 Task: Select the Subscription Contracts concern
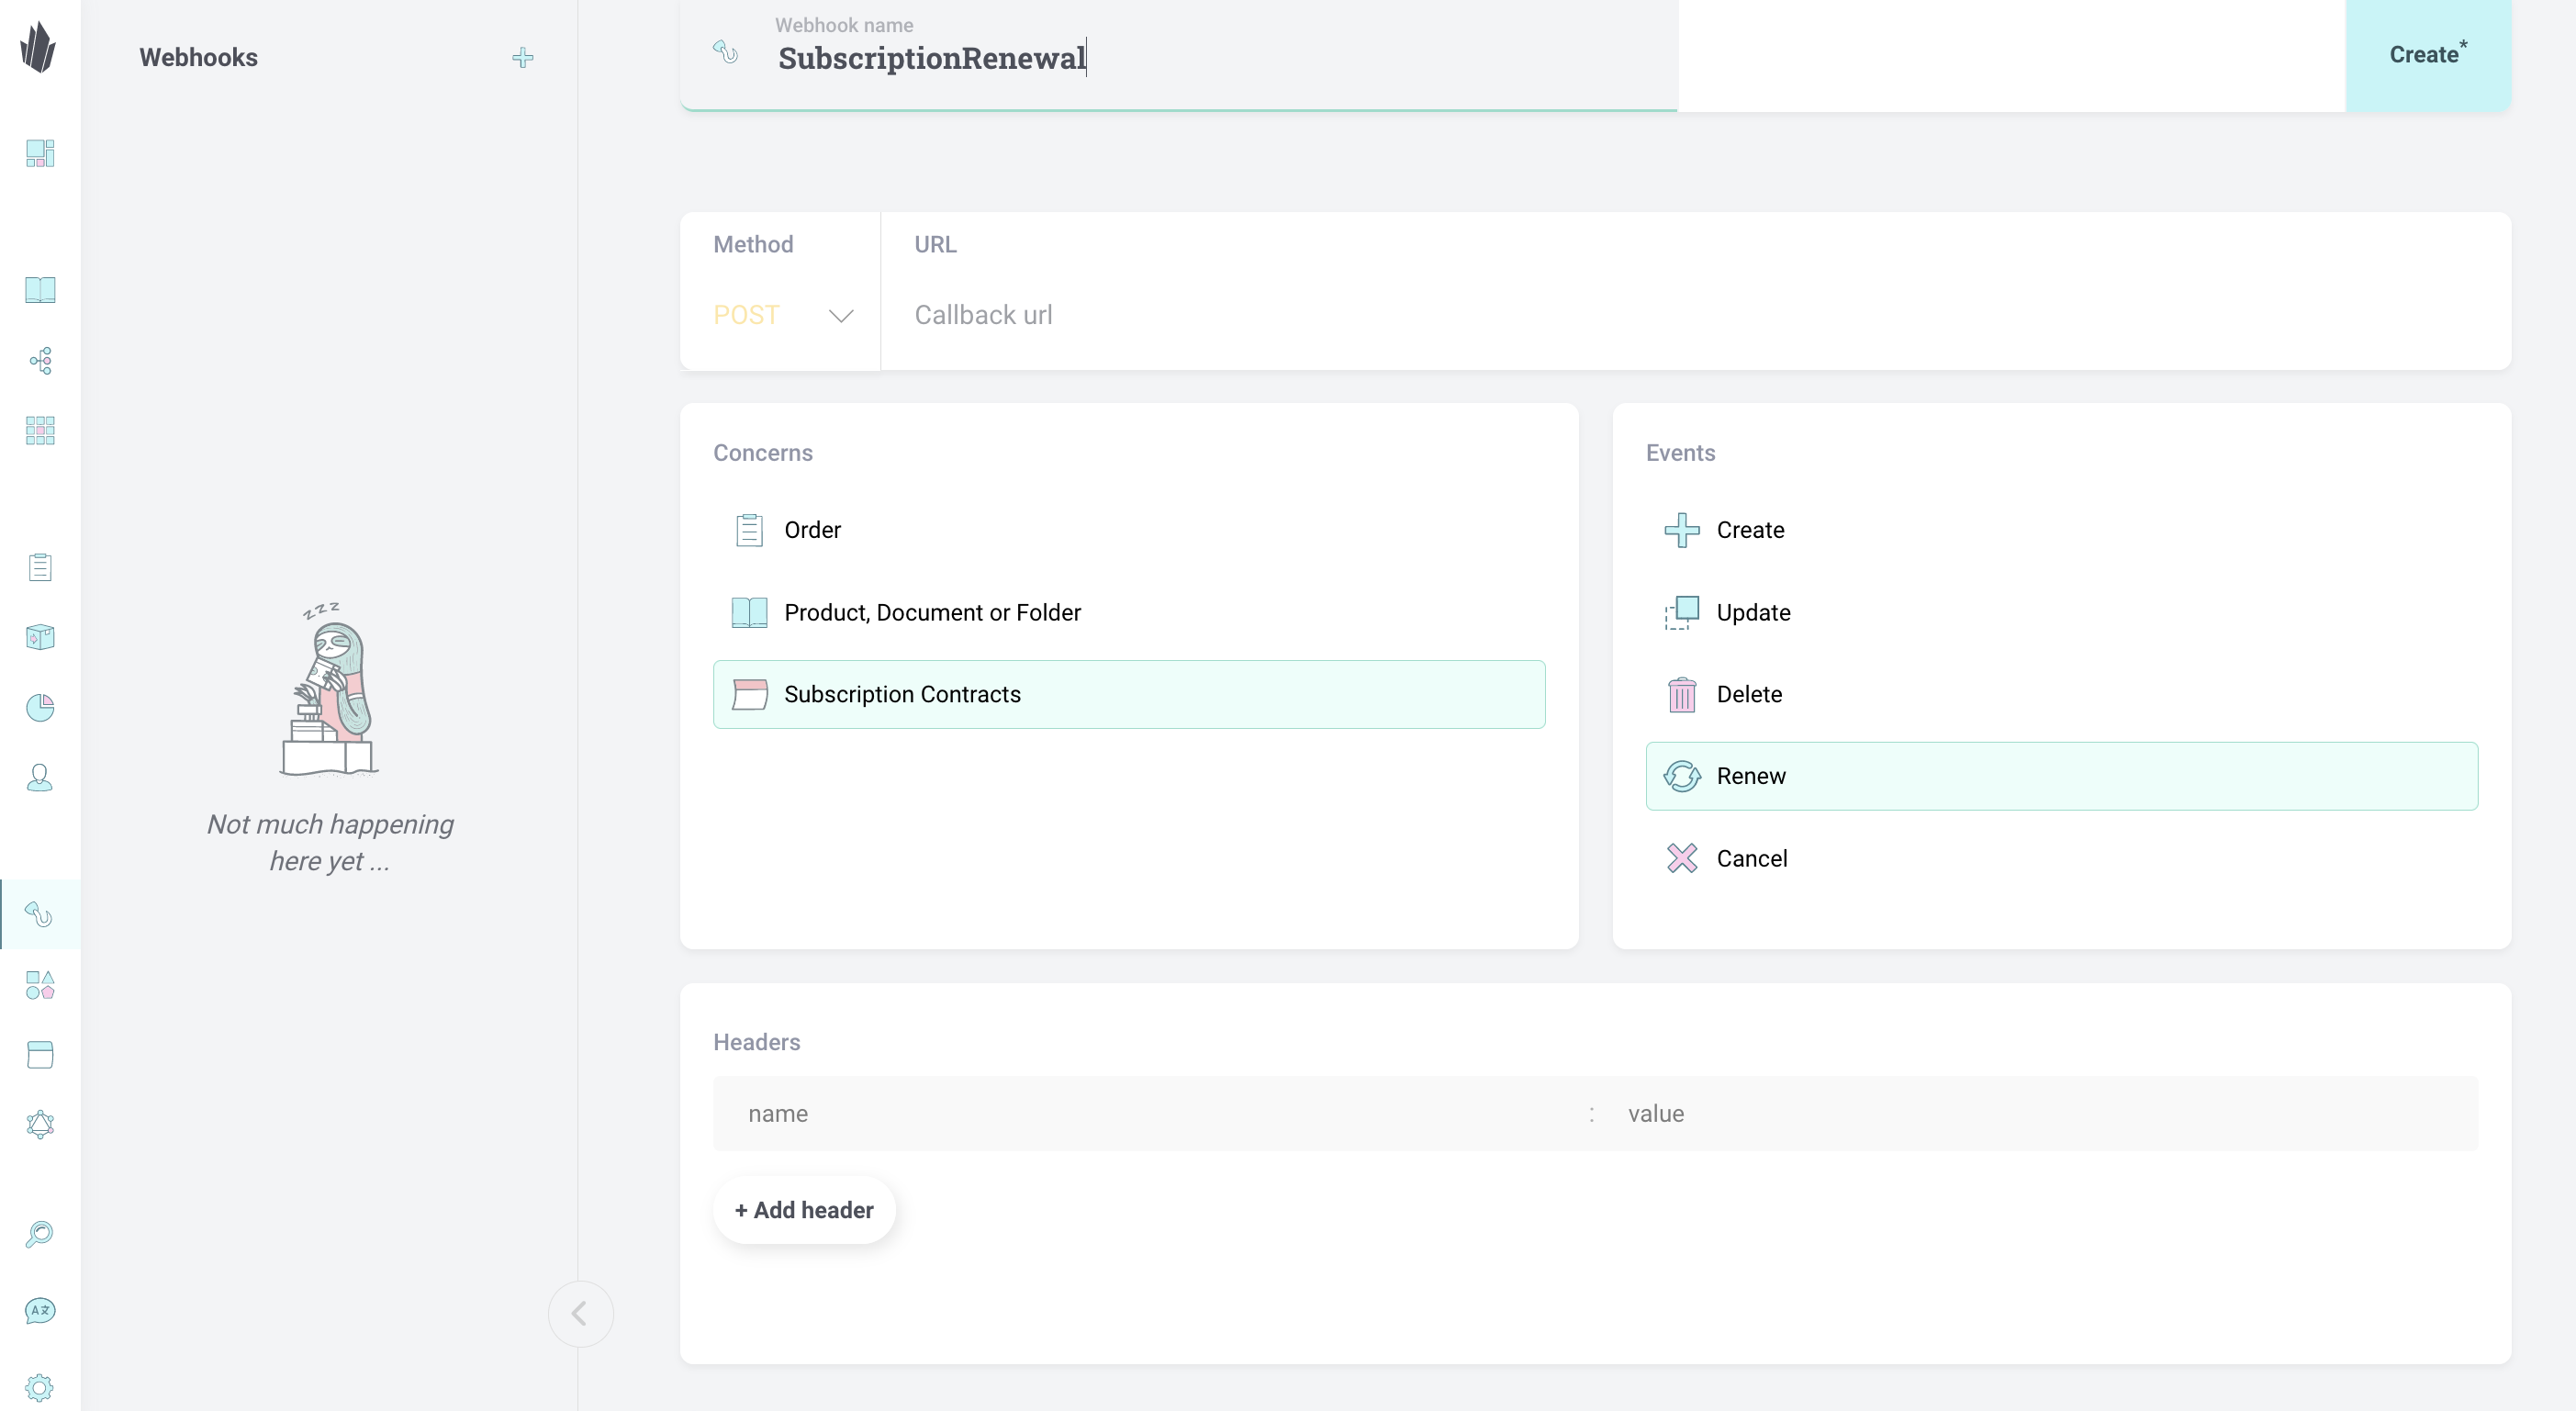1128,694
